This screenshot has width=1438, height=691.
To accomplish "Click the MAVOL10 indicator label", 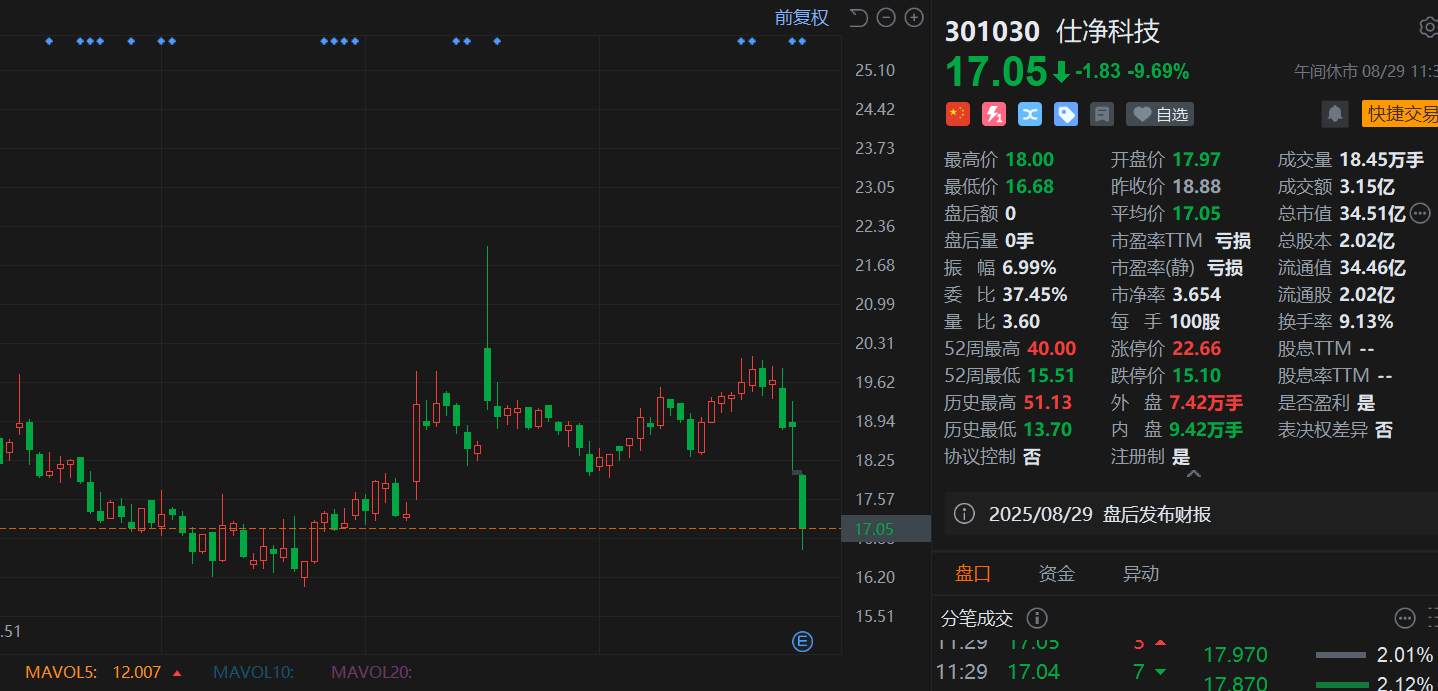I will [x=254, y=673].
